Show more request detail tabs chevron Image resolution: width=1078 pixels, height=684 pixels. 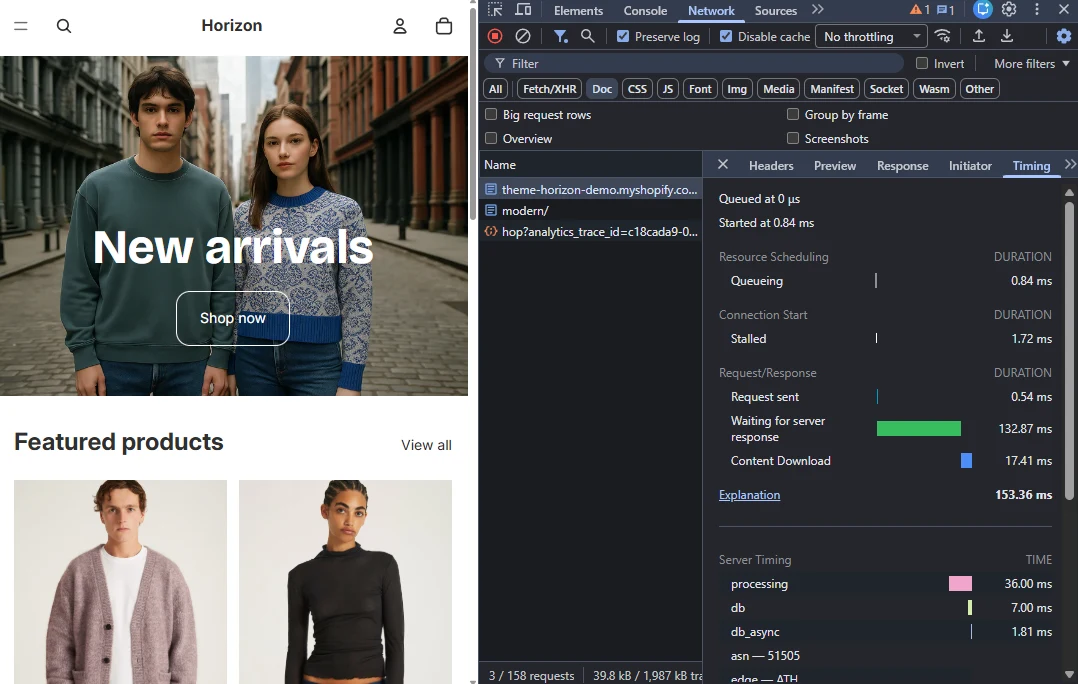point(1070,164)
